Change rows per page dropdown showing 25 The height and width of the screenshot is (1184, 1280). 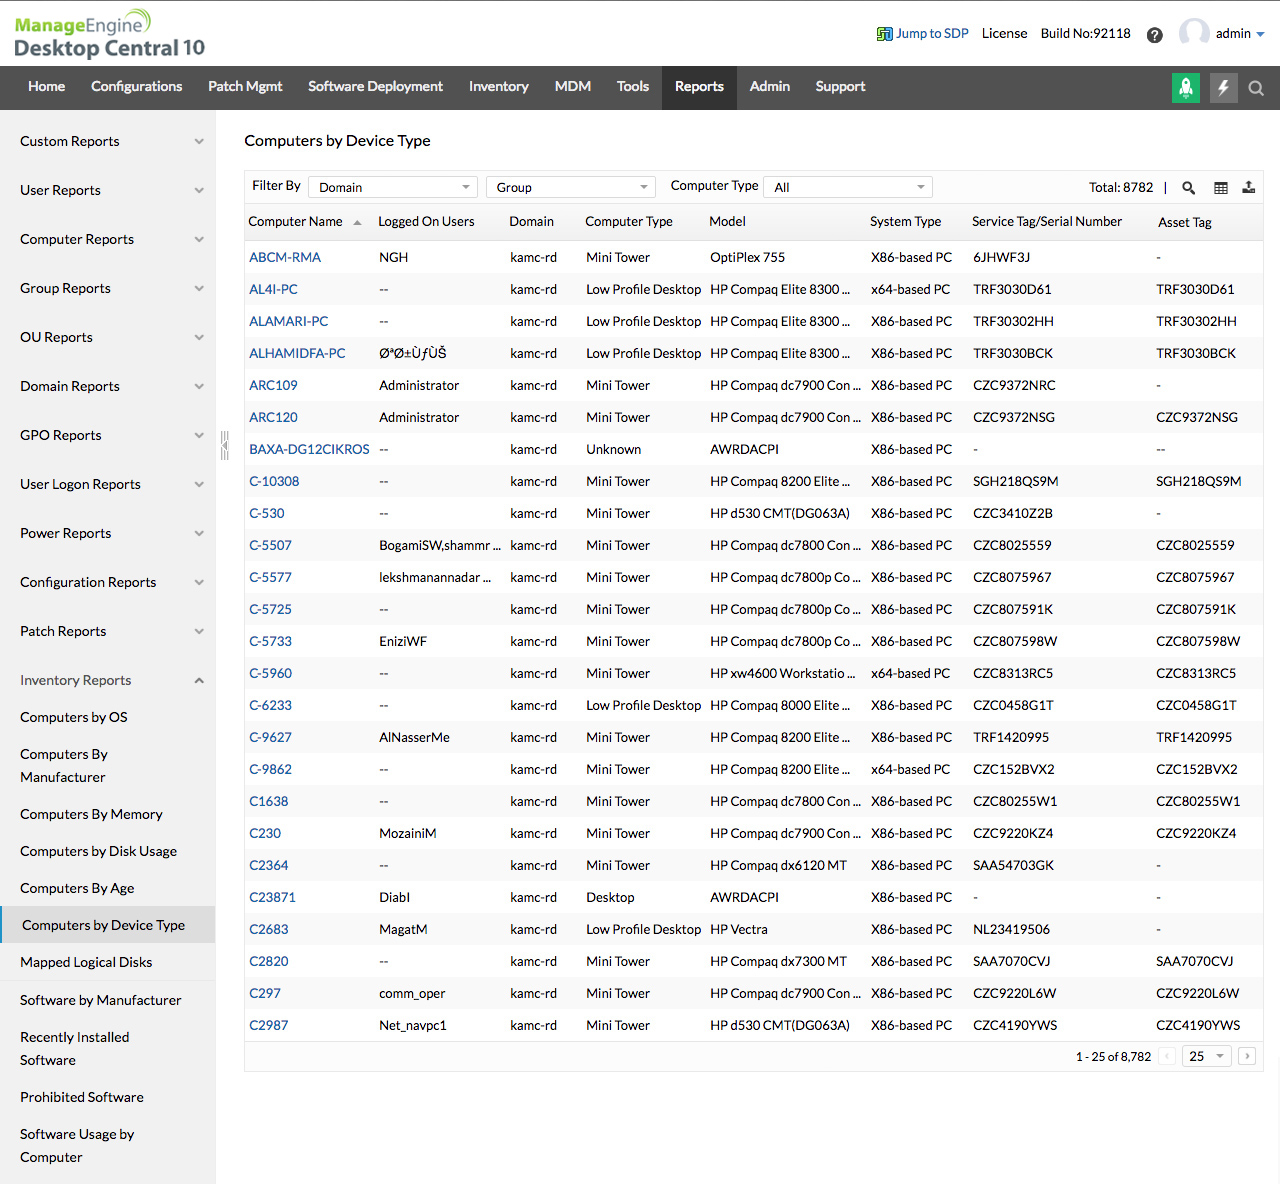click(1207, 1056)
